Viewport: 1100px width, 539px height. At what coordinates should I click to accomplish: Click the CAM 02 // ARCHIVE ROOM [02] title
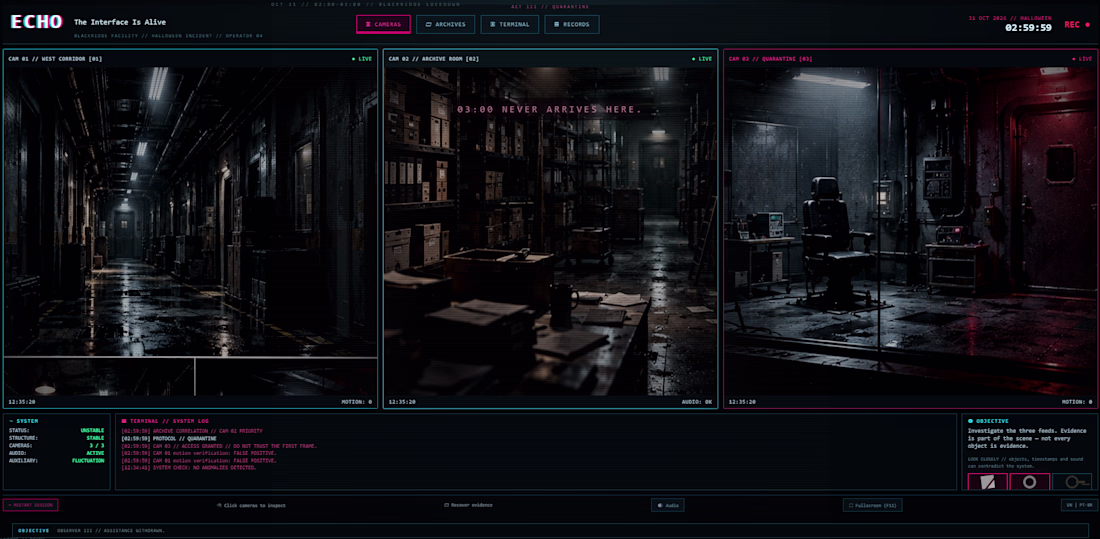click(434, 59)
